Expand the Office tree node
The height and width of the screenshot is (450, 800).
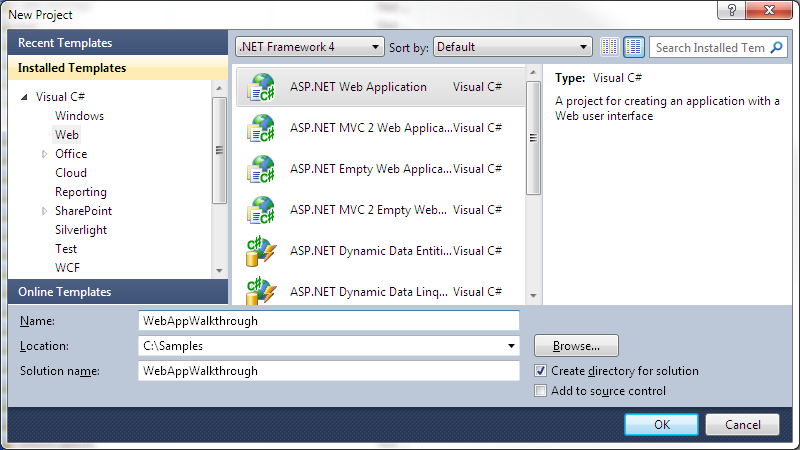44,154
